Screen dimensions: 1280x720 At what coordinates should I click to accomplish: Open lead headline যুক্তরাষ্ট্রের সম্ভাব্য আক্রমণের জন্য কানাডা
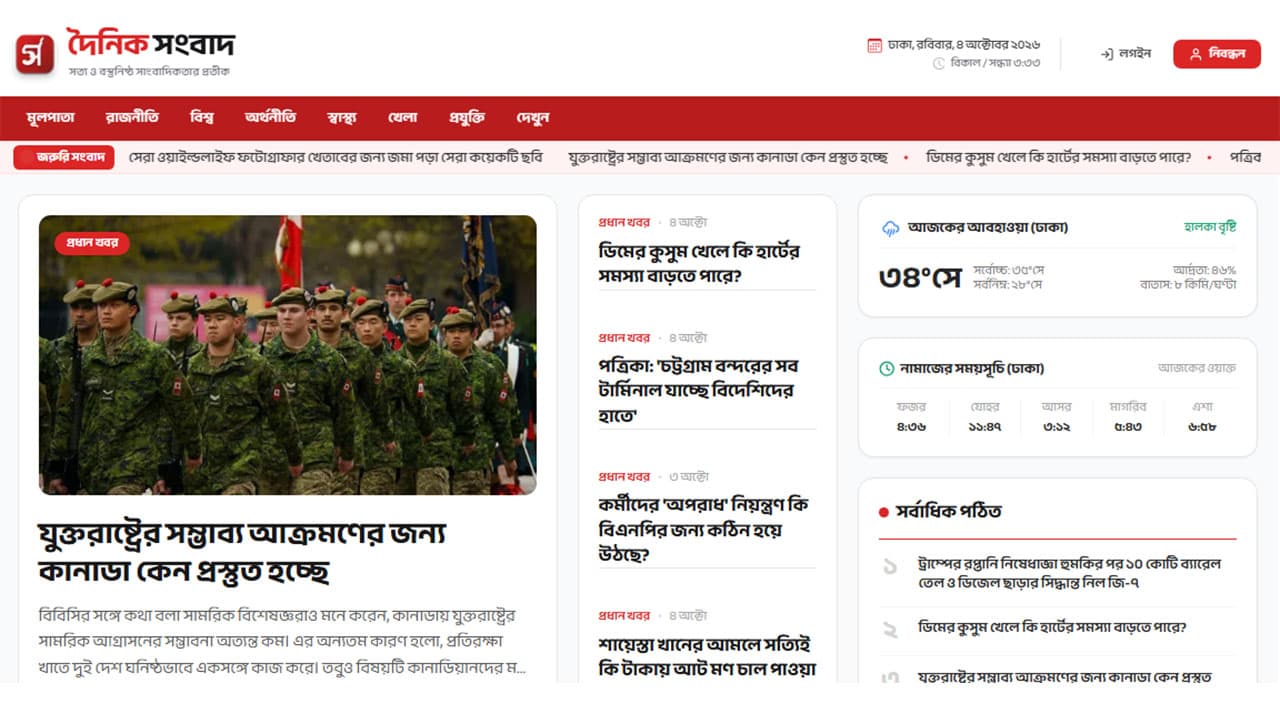[242, 552]
